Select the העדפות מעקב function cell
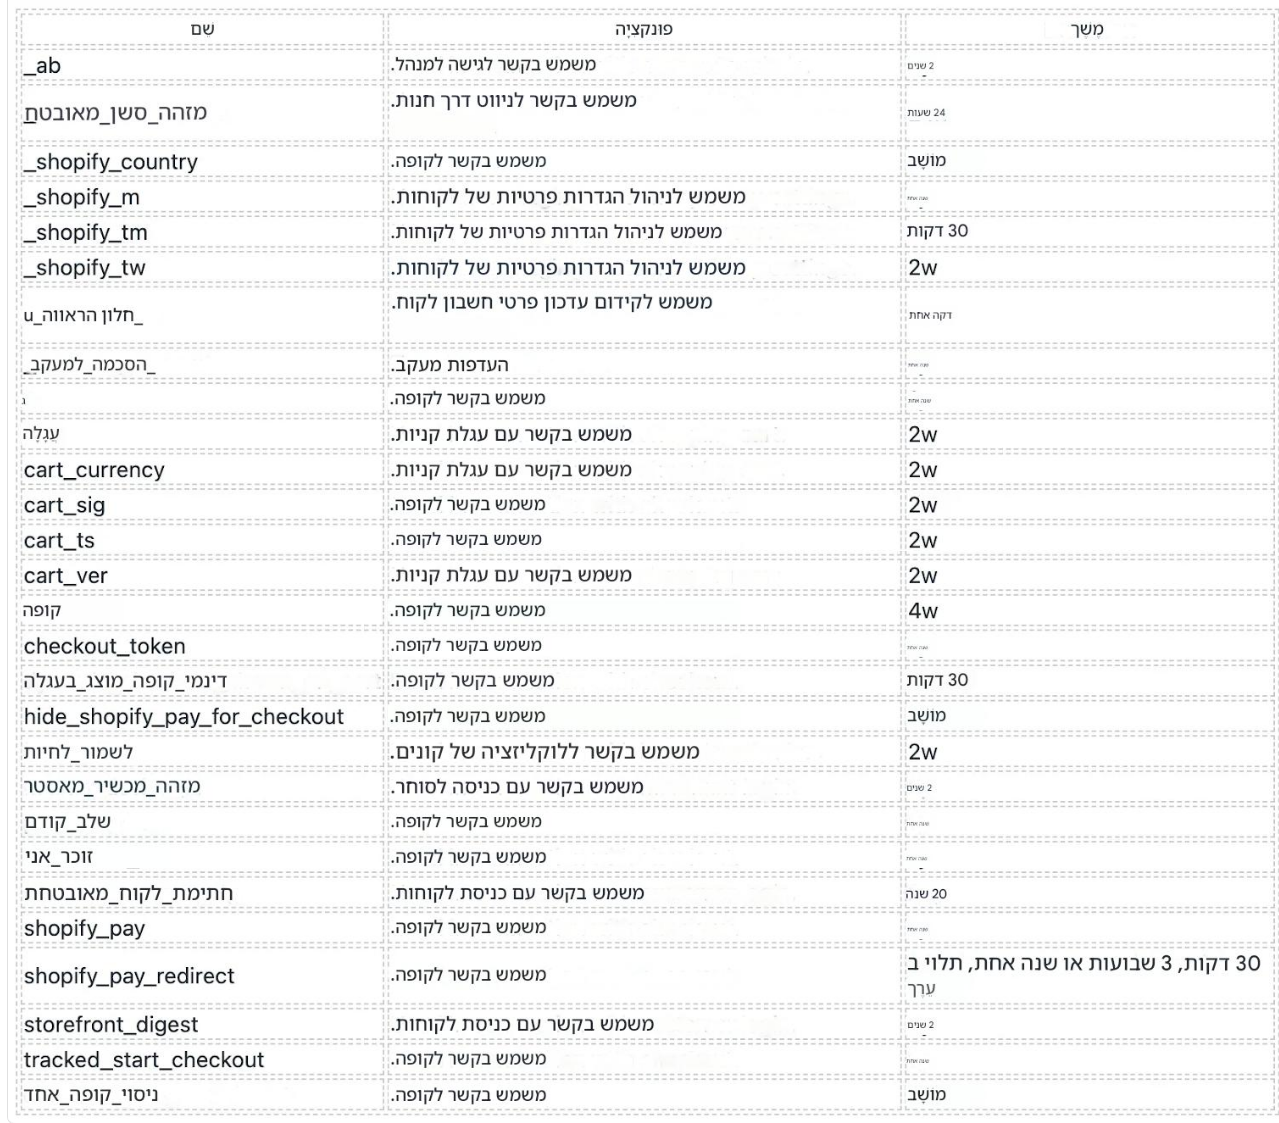The height and width of the screenshot is (1123, 1279). pyautogui.click(x=464, y=365)
